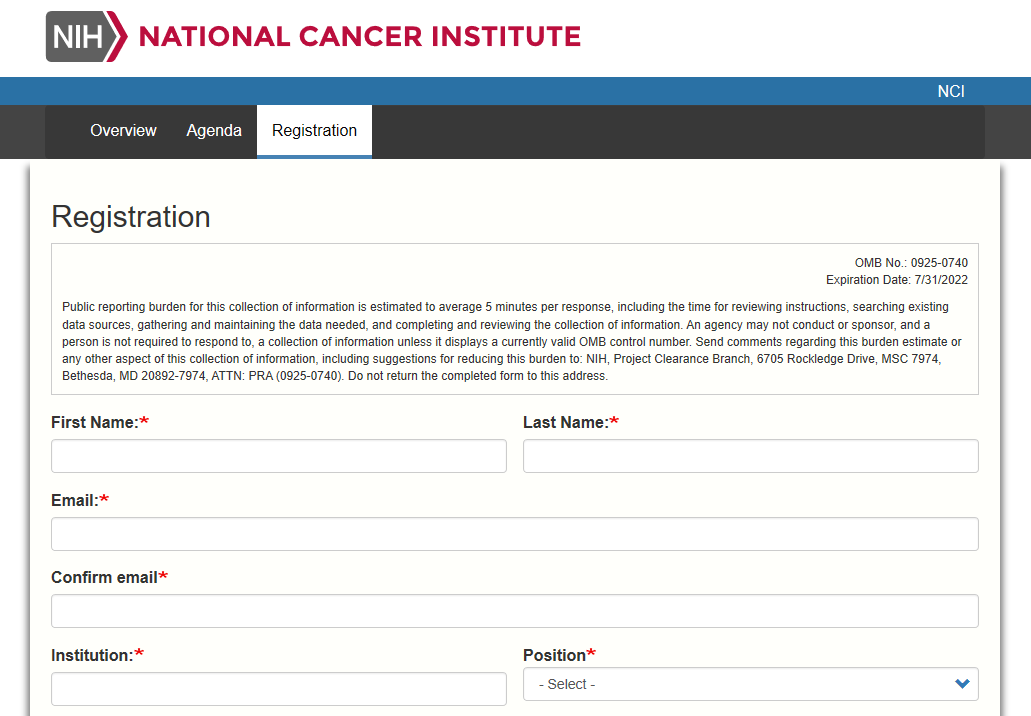Click the blue chevron on Position dropdown
This screenshot has height=716, width=1031.
click(x=962, y=684)
